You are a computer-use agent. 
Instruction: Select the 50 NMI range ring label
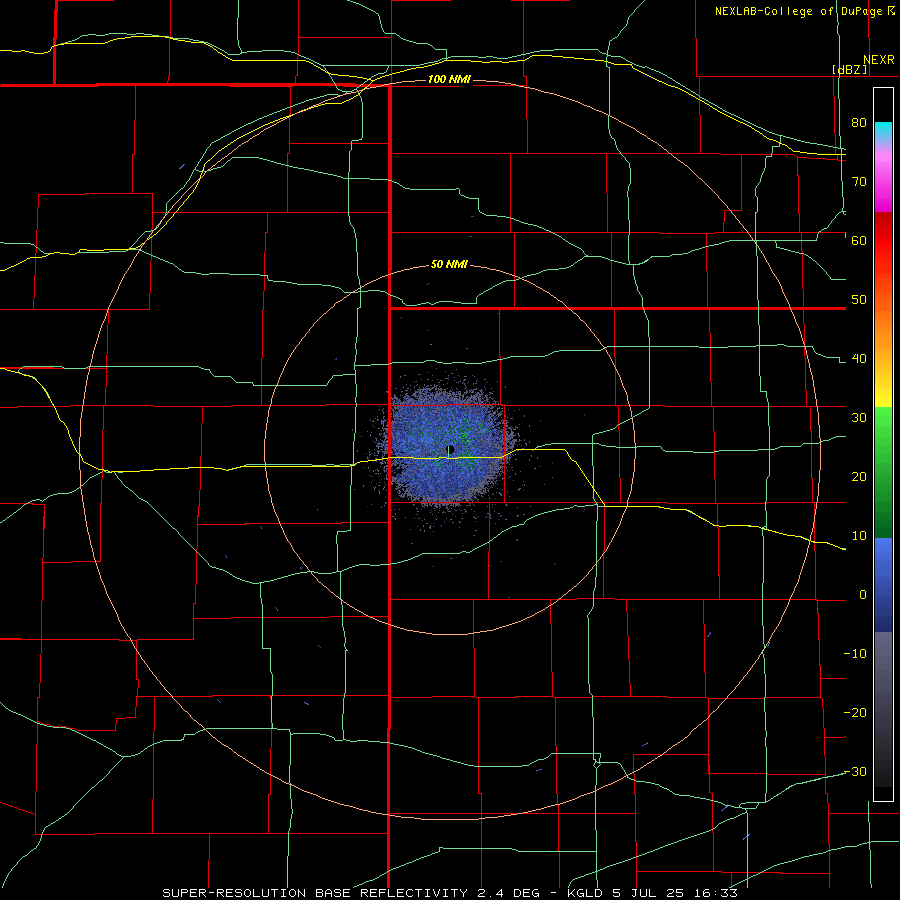pyautogui.click(x=449, y=265)
